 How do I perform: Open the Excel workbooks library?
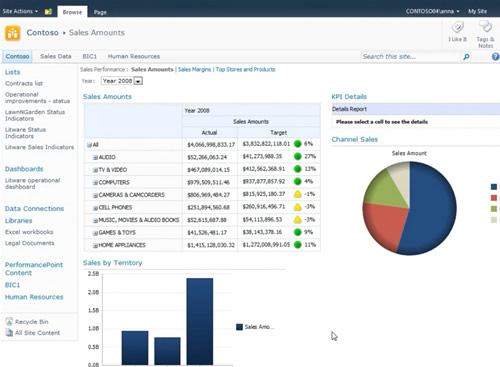coord(29,232)
